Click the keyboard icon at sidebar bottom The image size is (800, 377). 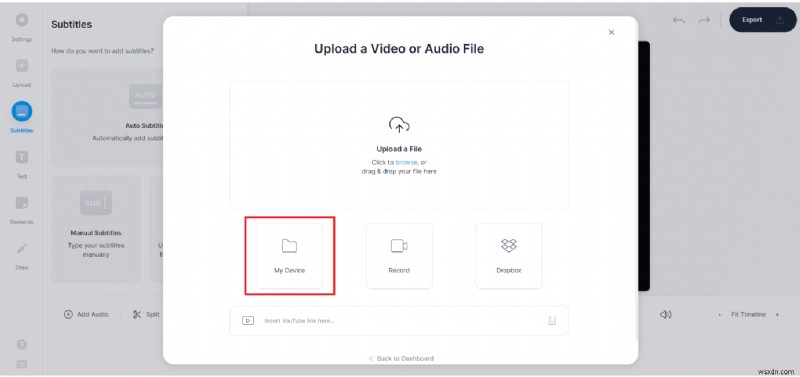coord(21,364)
